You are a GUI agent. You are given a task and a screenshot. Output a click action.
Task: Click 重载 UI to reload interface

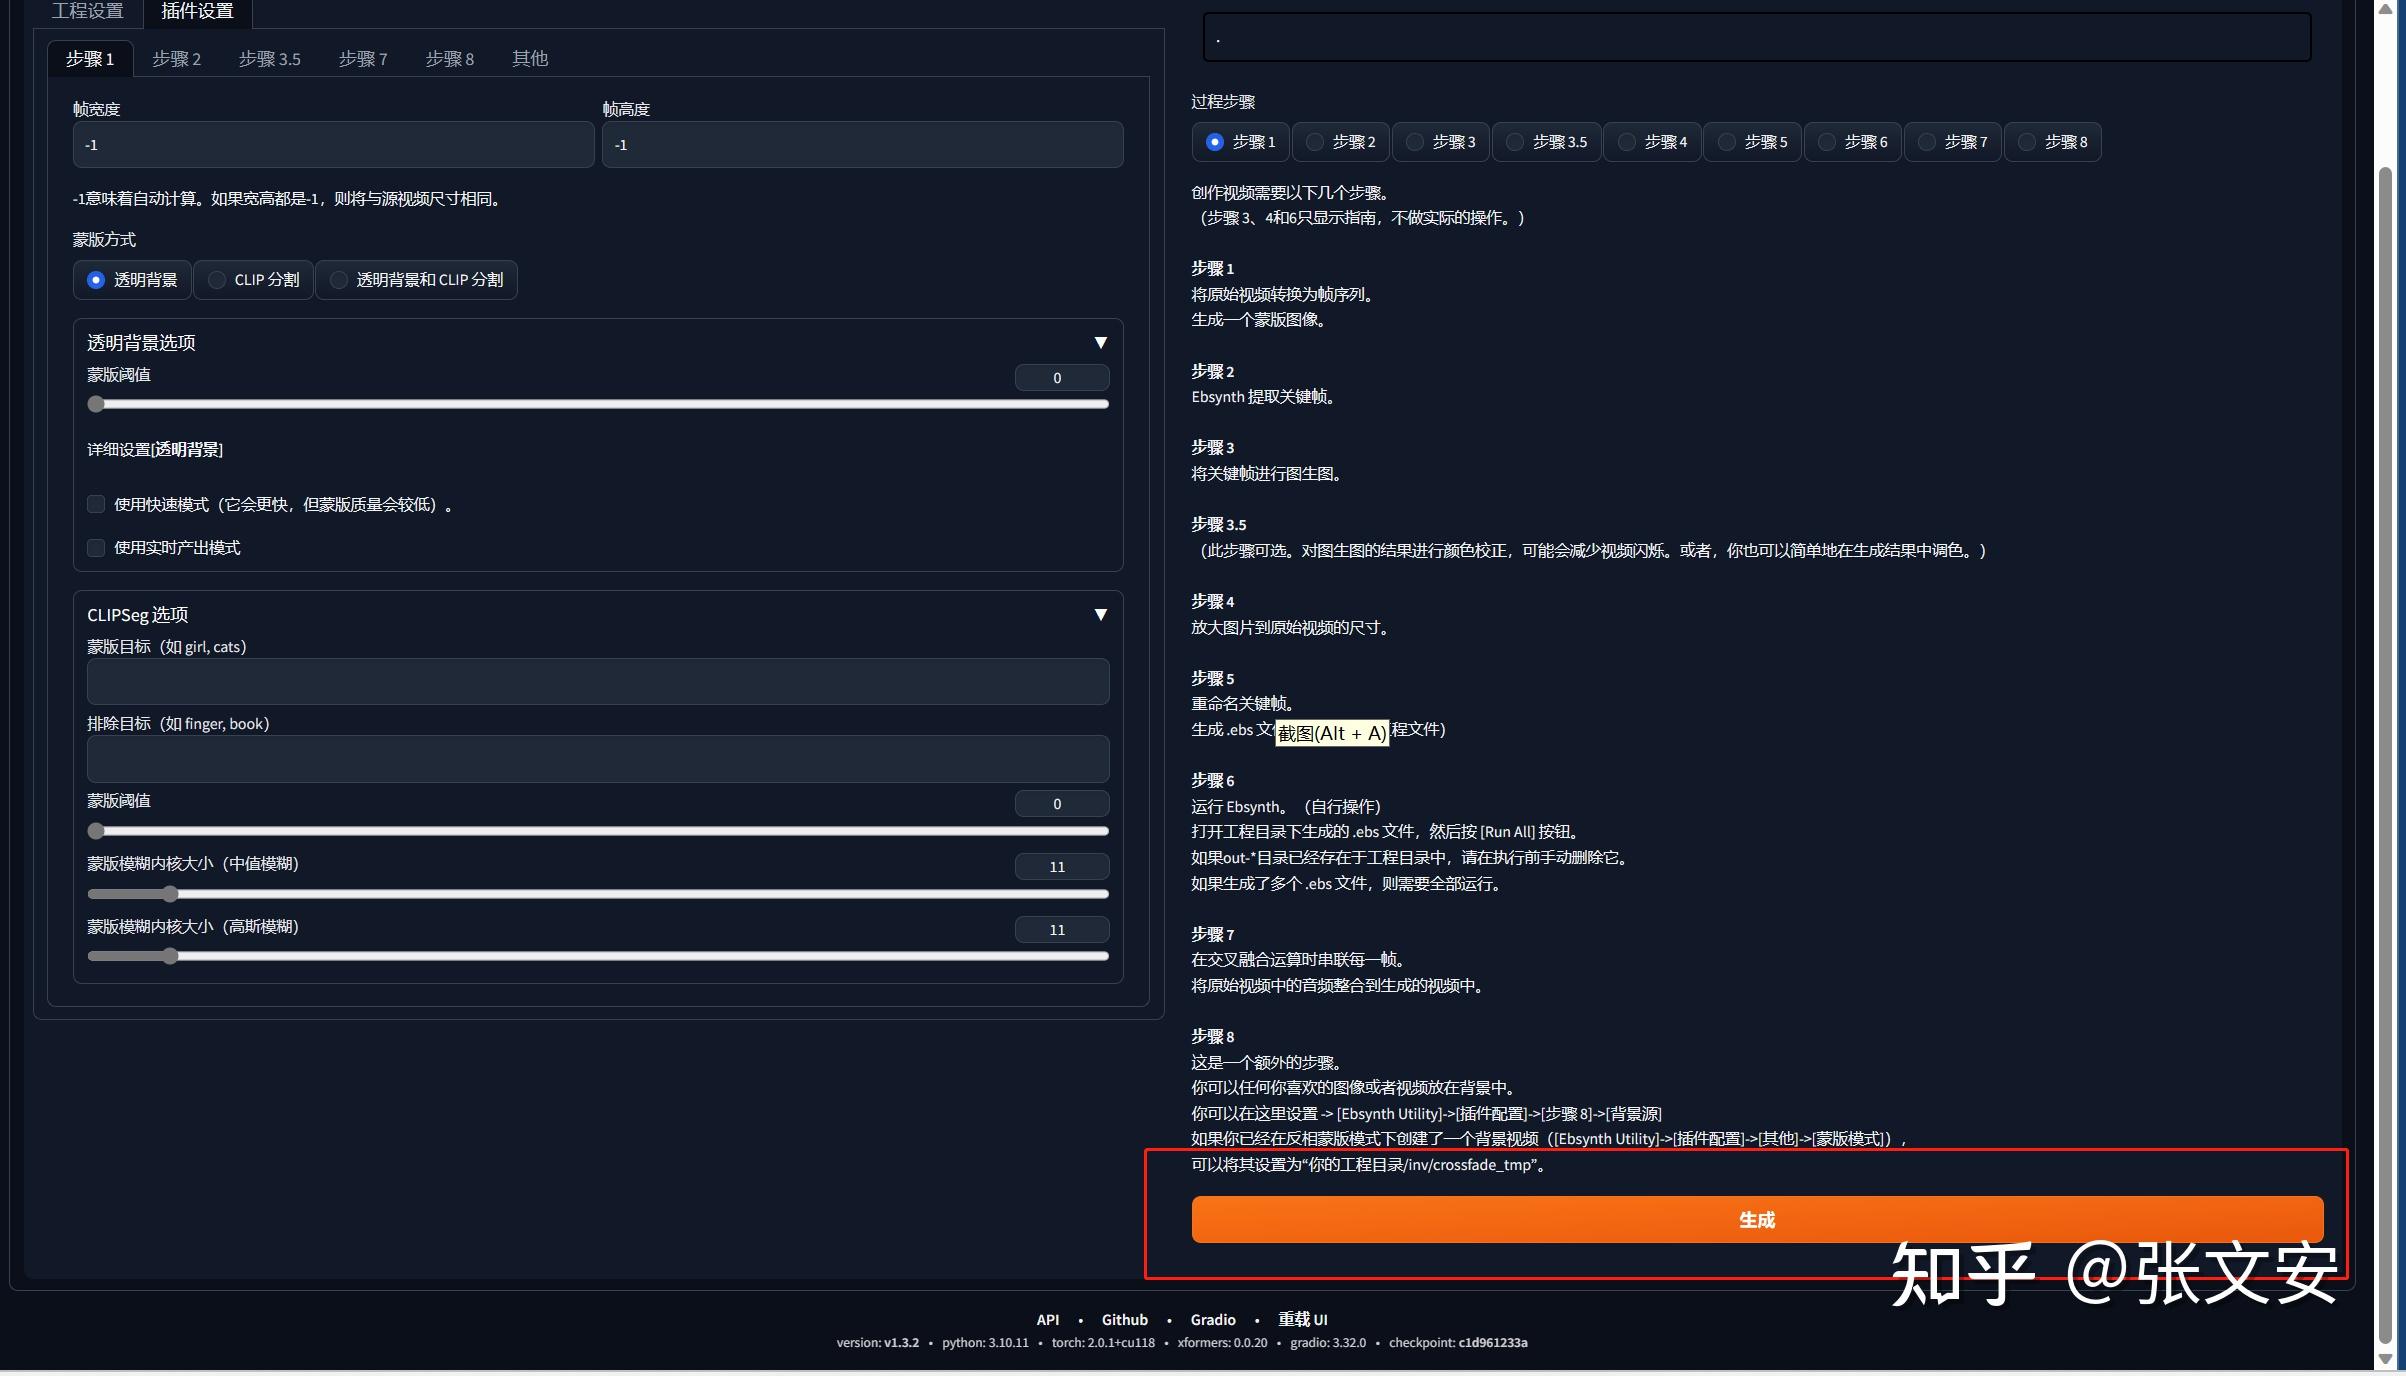(x=1303, y=1320)
